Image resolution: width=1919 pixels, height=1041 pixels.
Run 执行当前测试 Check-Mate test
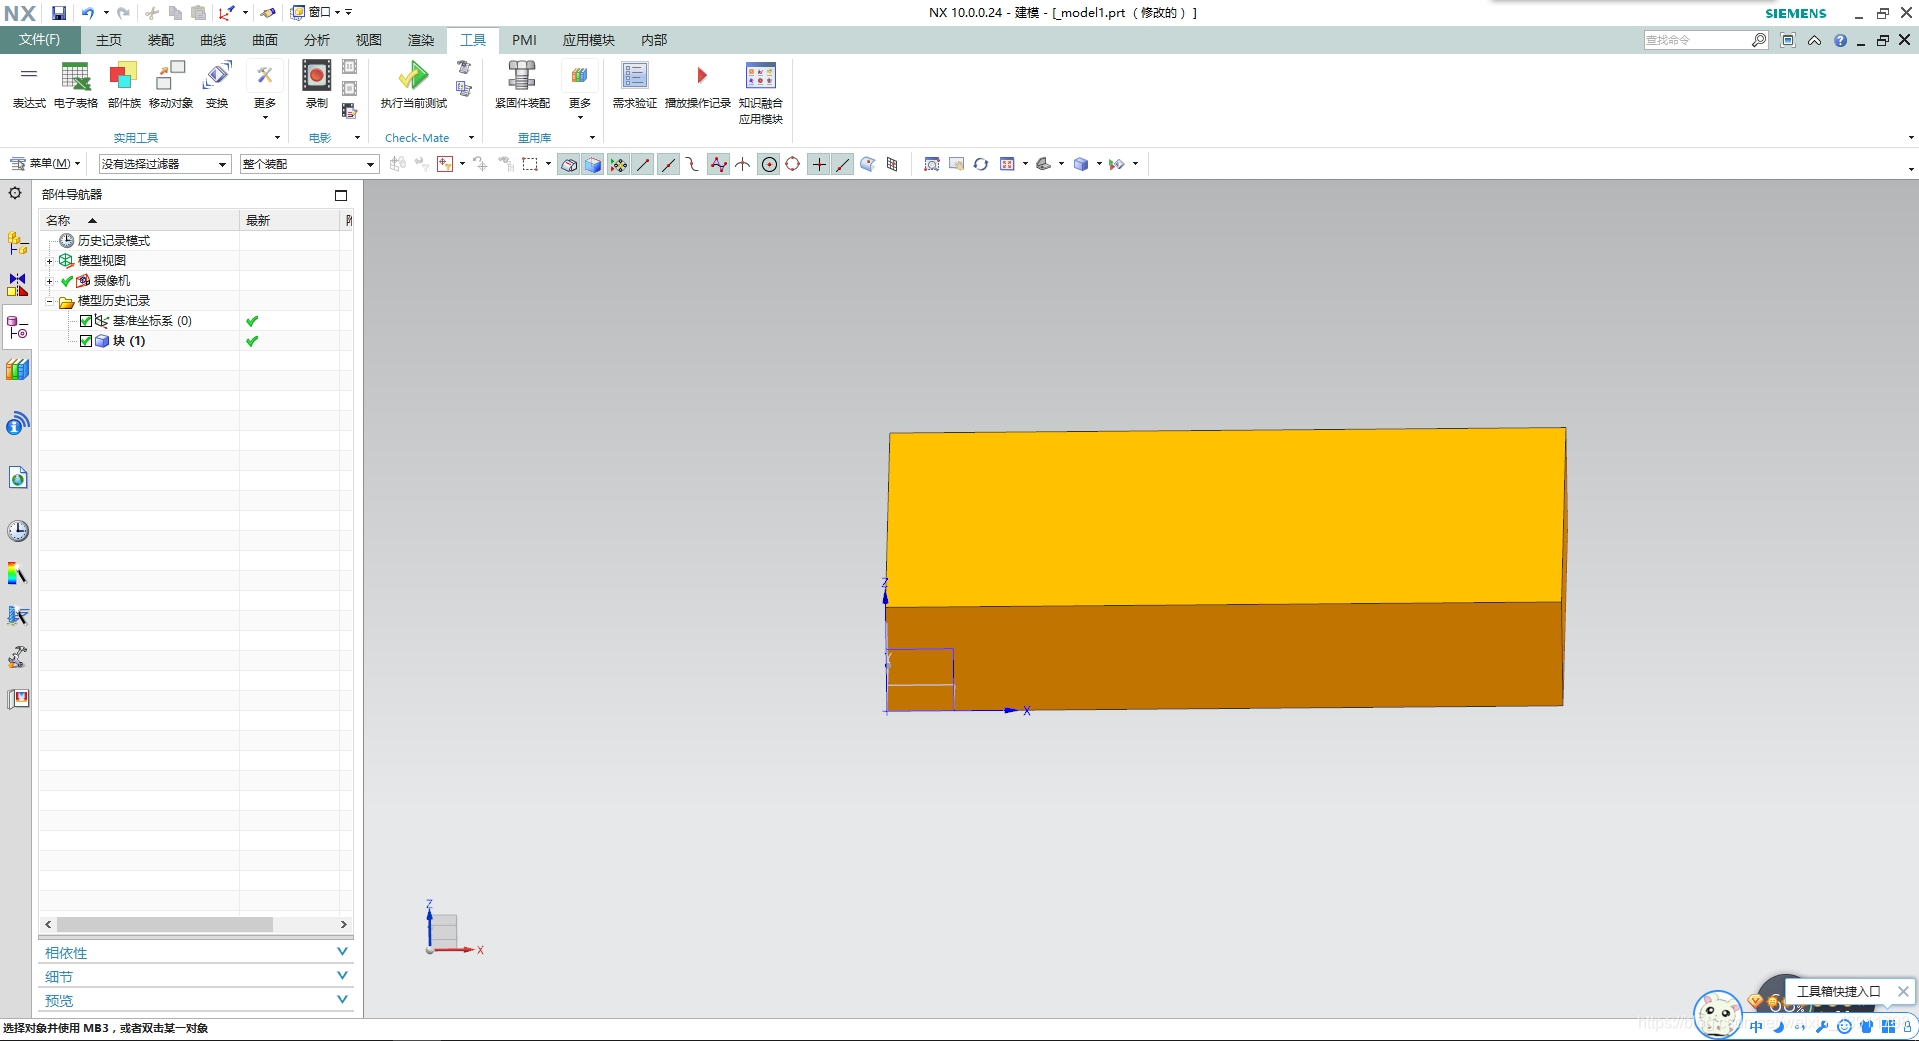[x=413, y=85]
